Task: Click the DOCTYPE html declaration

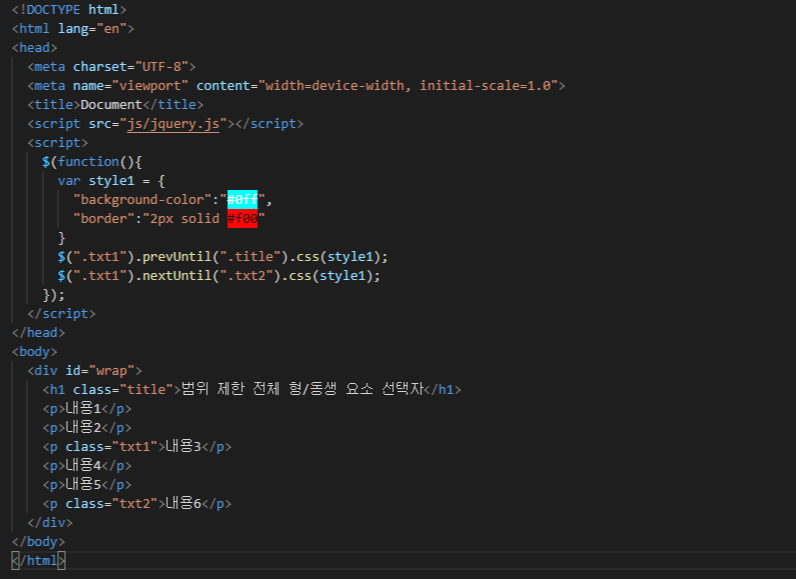Action: pos(69,10)
